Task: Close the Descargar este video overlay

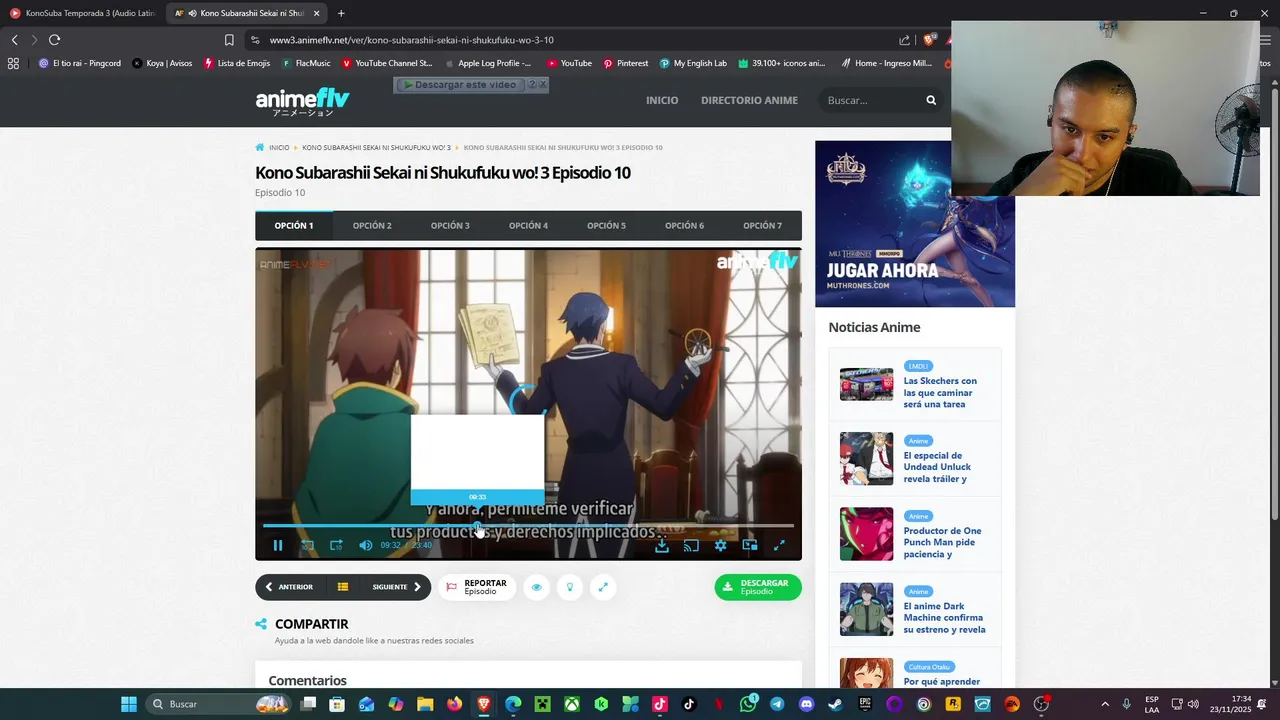Action: [543, 85]
